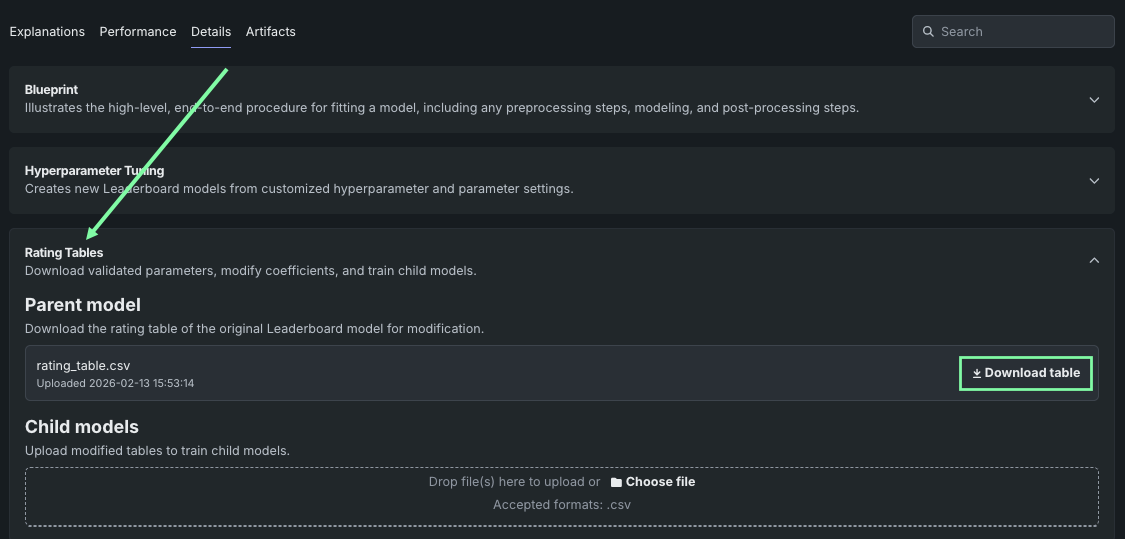Click the Uploaded 2026-02-13 timestamp text
The width and height of the screenshot is (1125, 539).
click(115, 384)
